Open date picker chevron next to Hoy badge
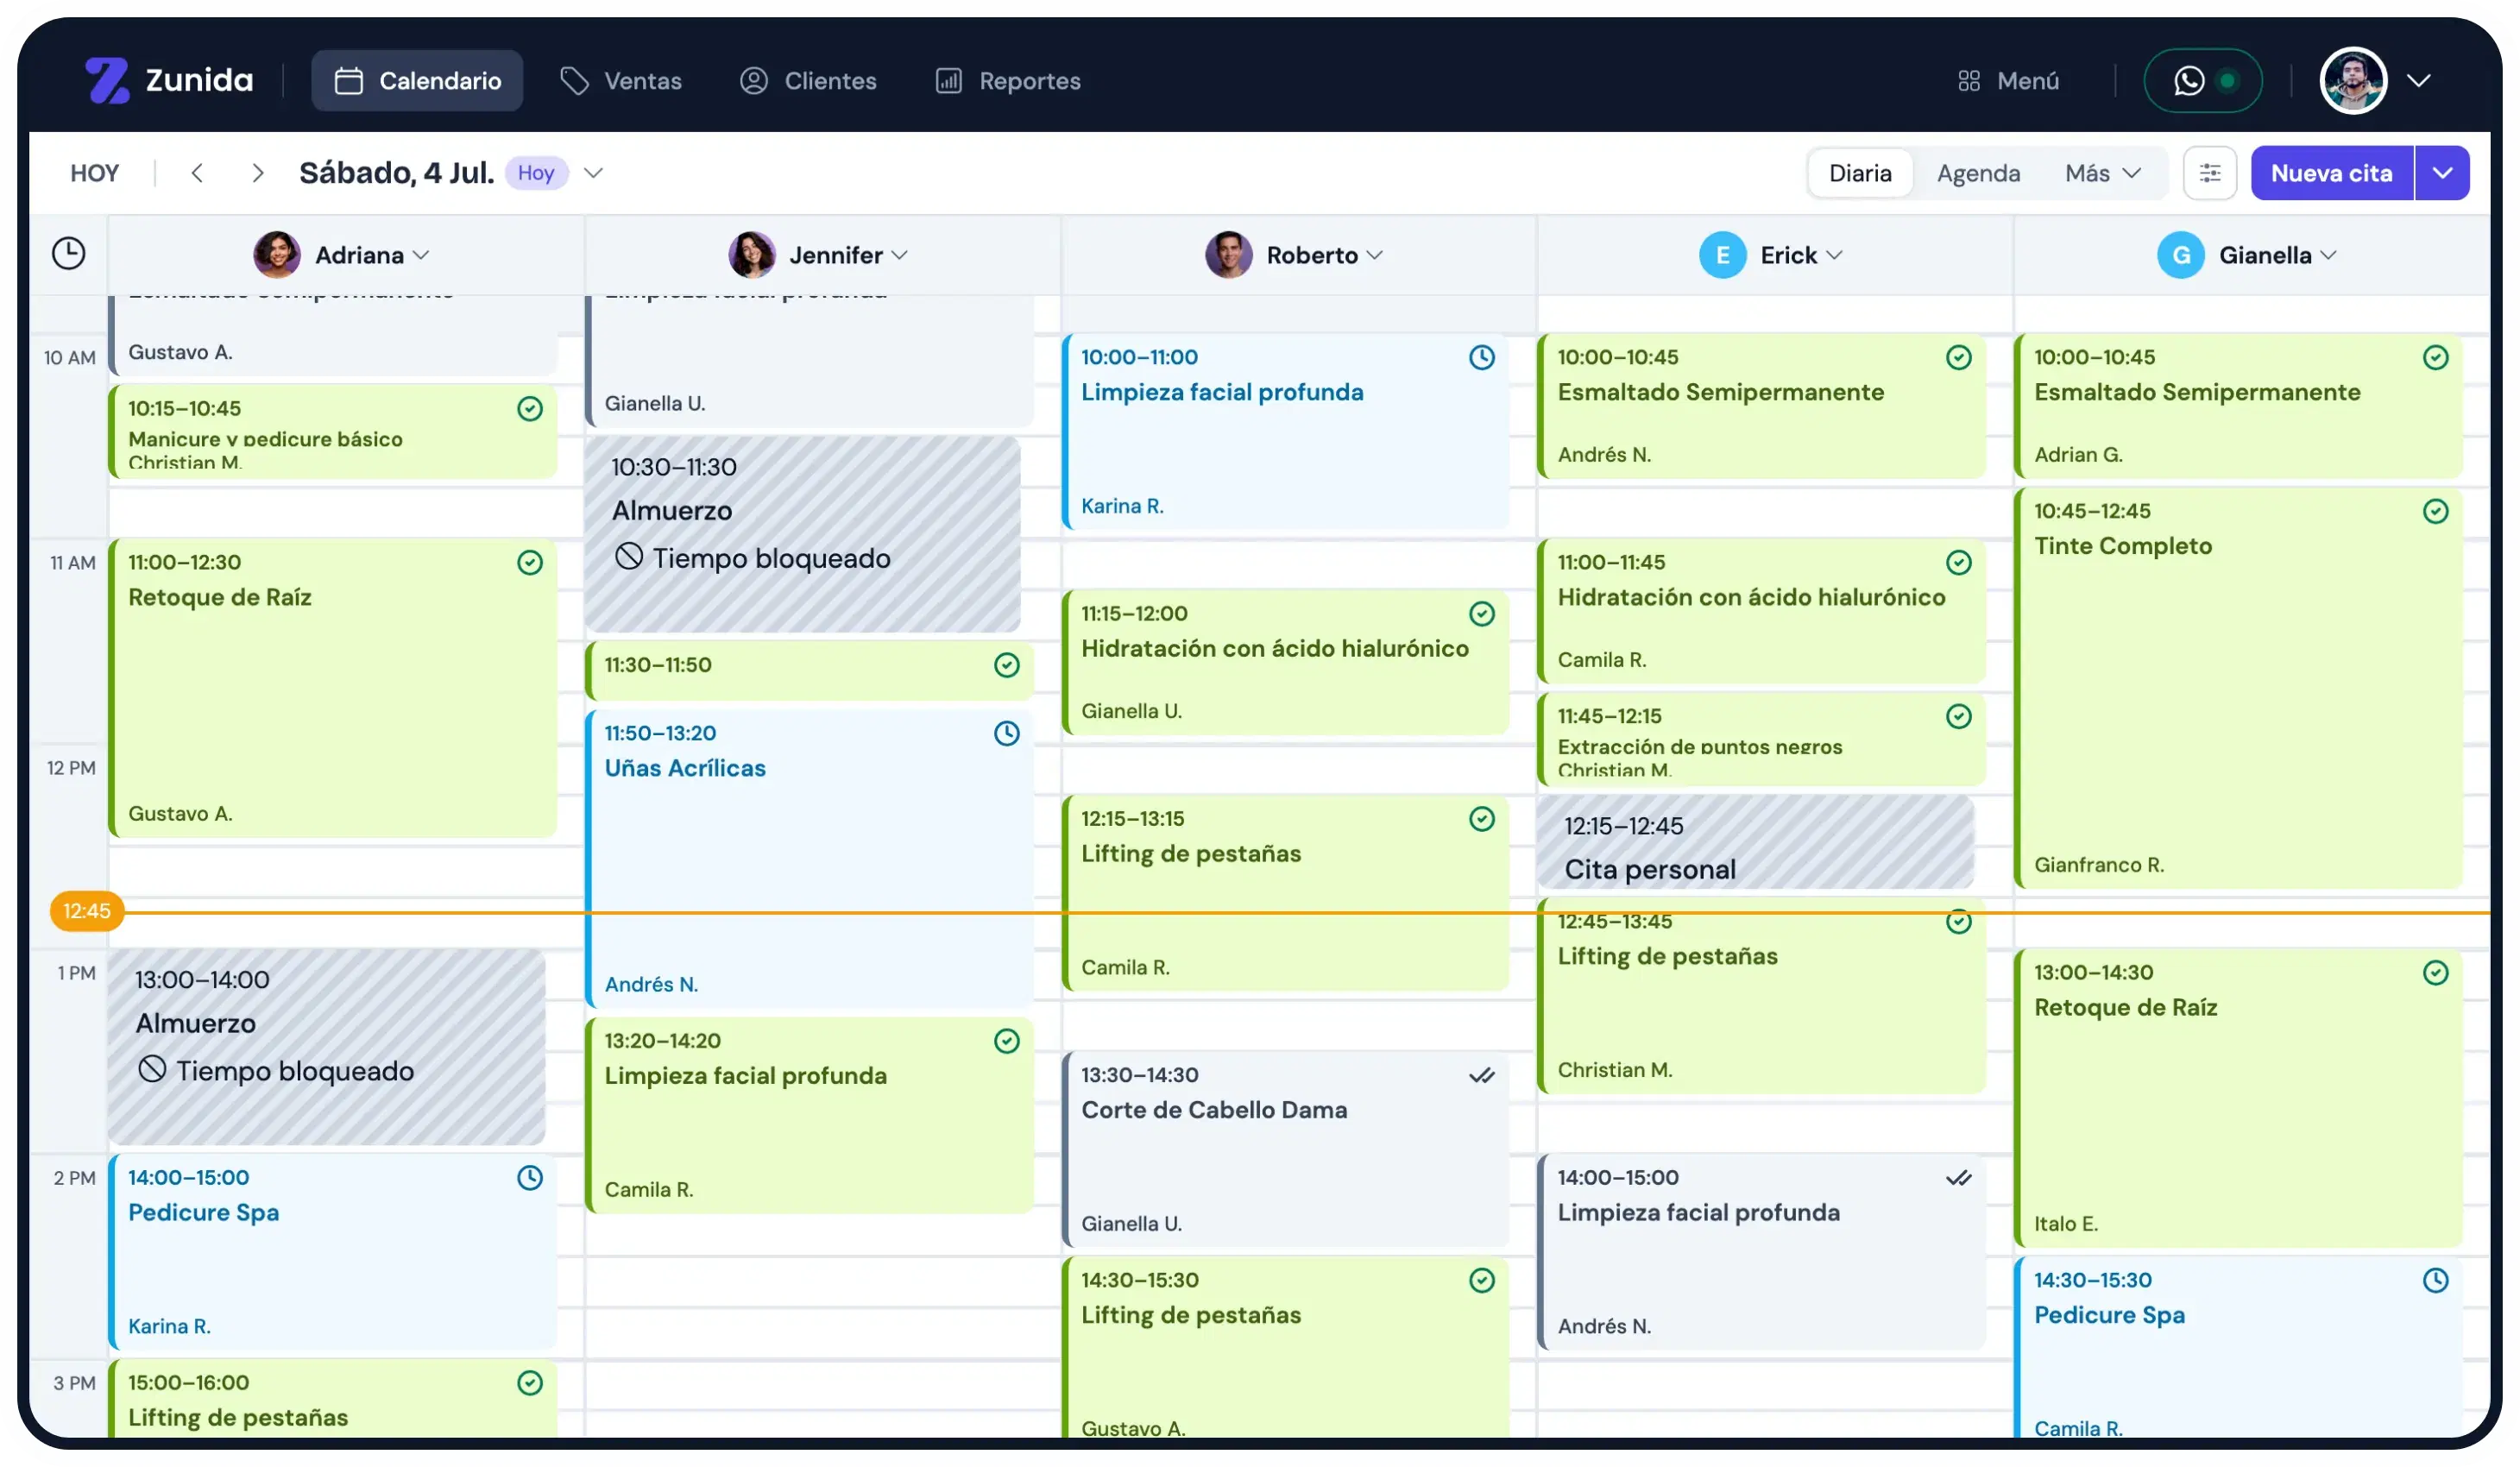This screenshot has height=1467, width=2520. click(593, 173)
